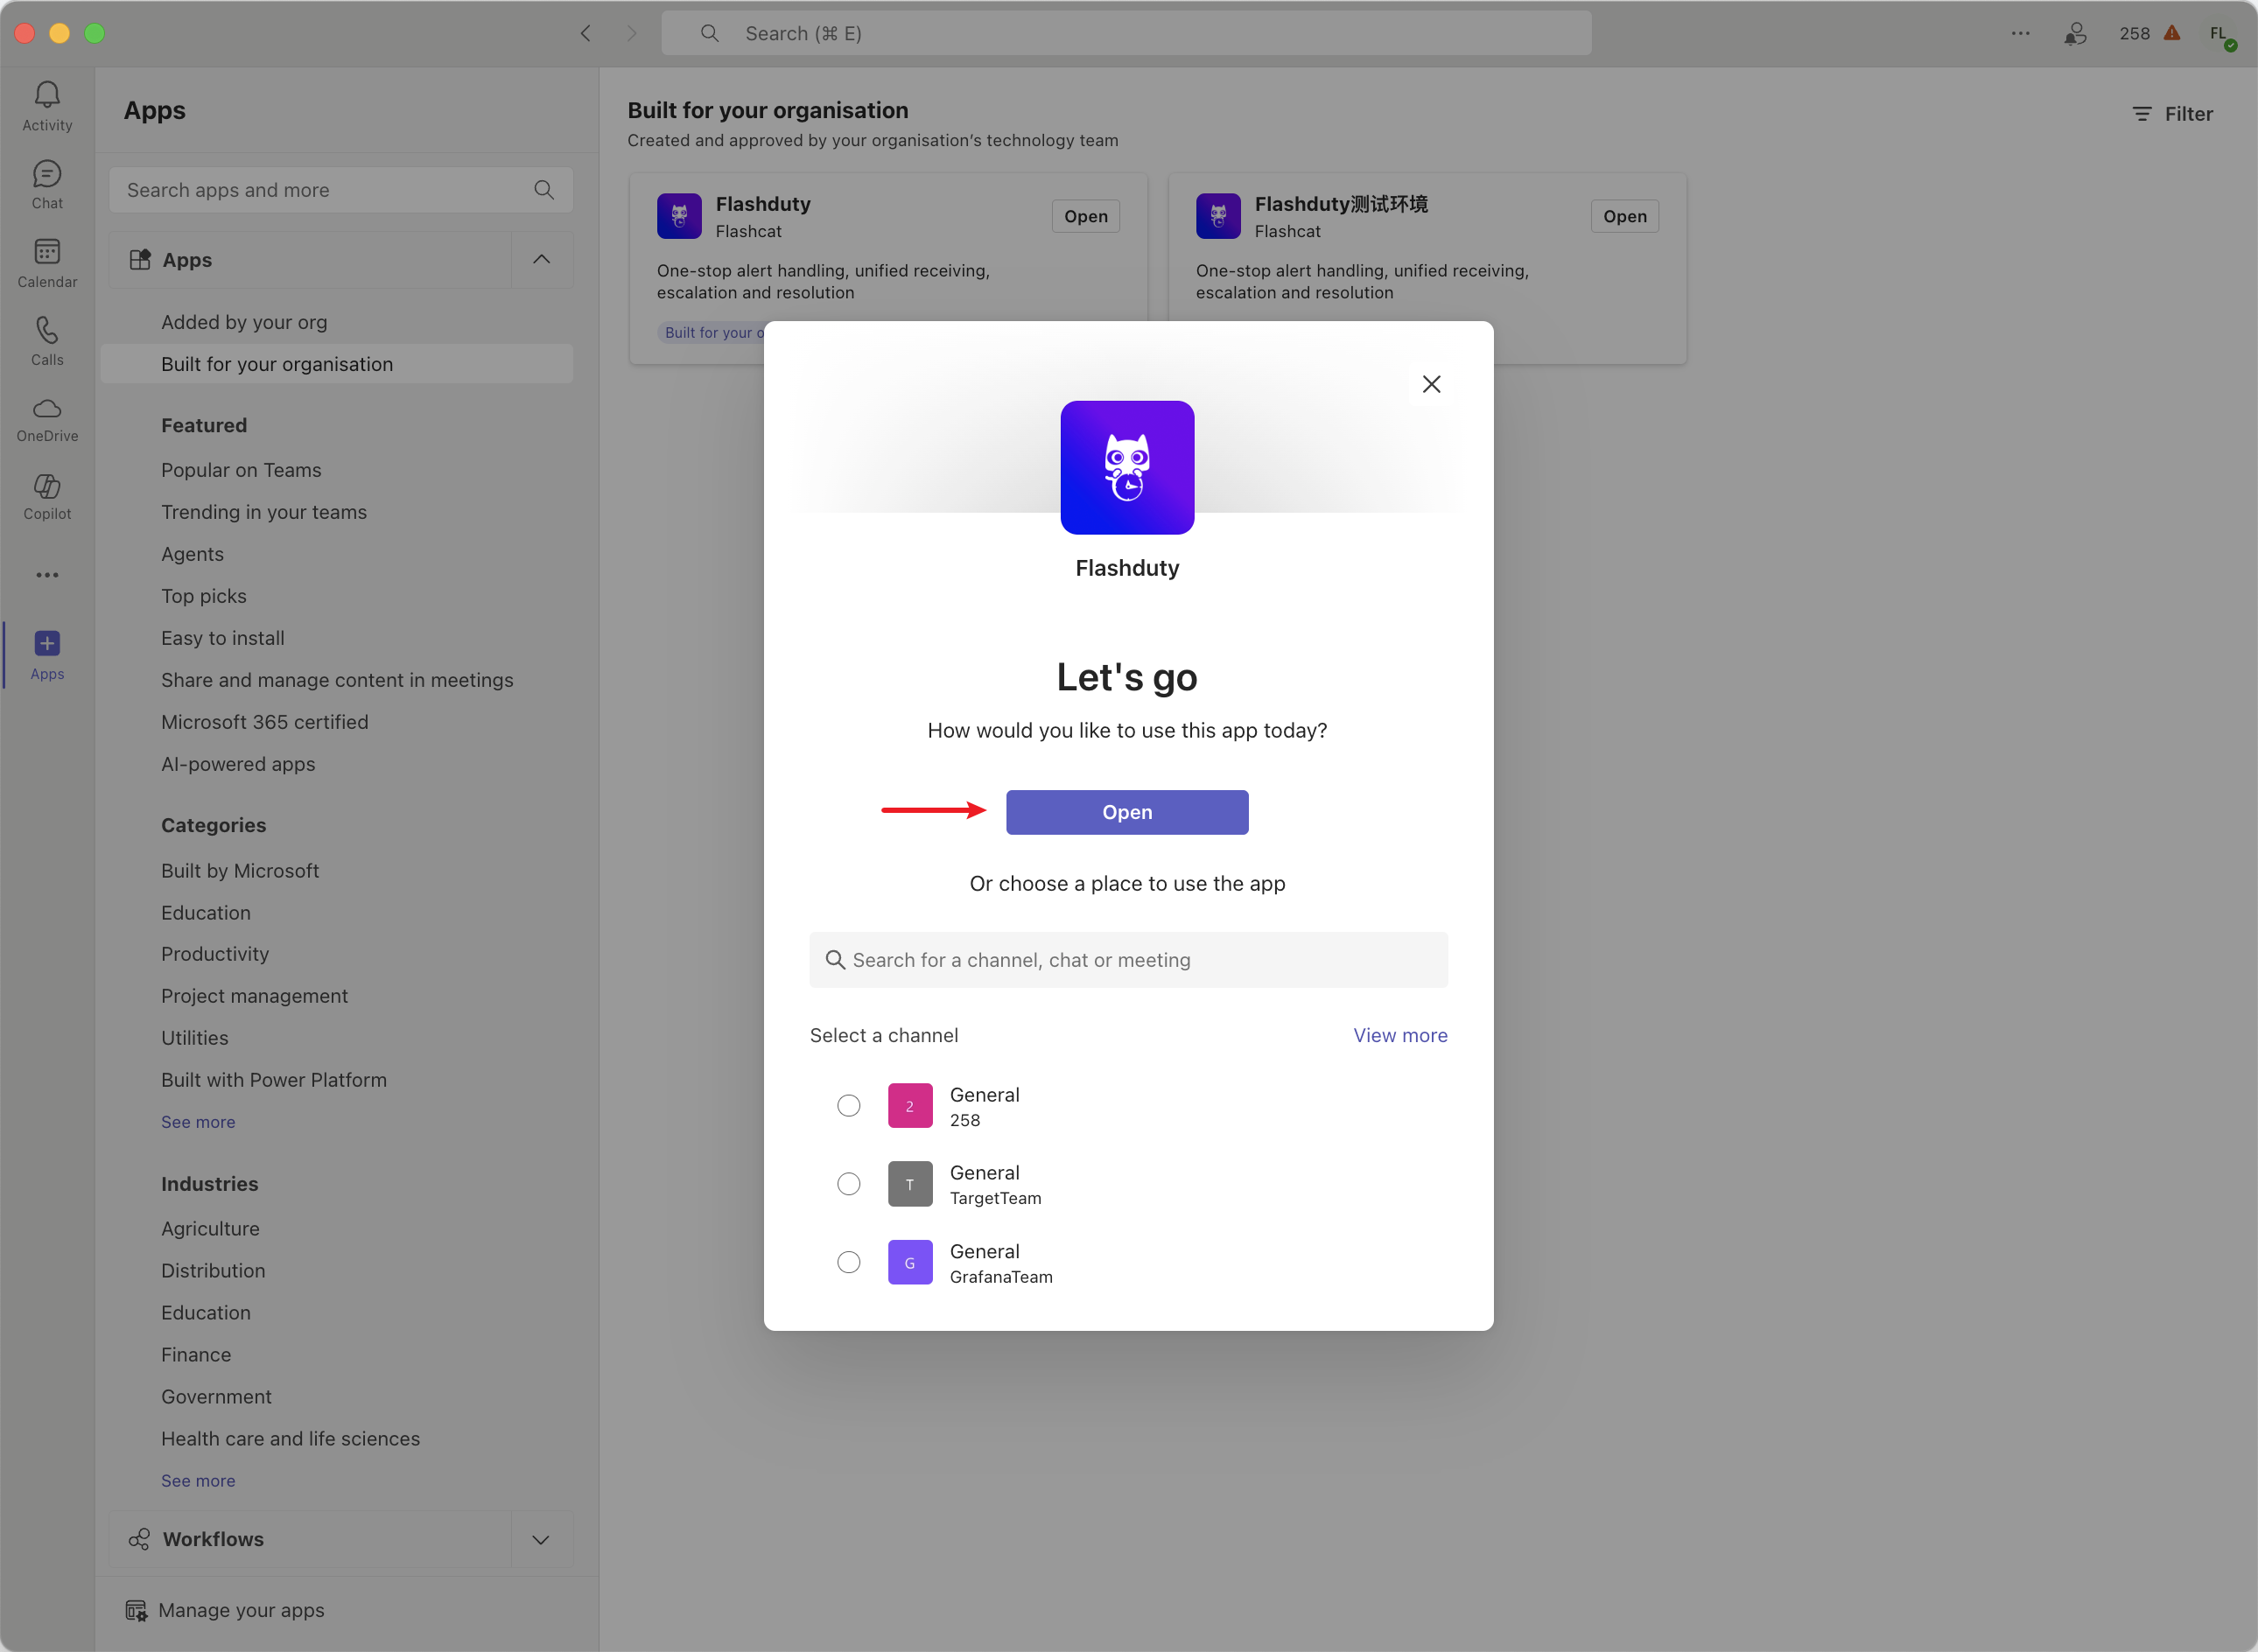Select Distribution industry
The image size is (2258, 1652).
[213, 1271]
